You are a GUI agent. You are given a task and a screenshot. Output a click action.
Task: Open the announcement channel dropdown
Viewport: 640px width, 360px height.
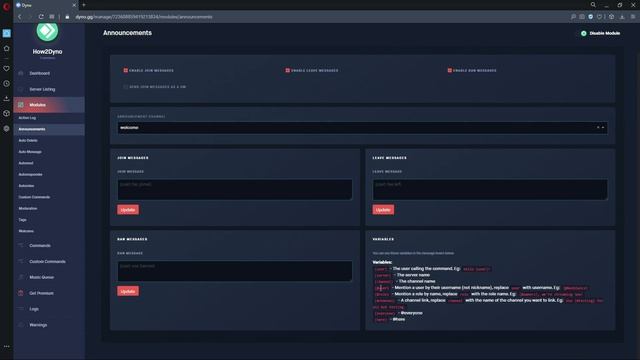362,128
